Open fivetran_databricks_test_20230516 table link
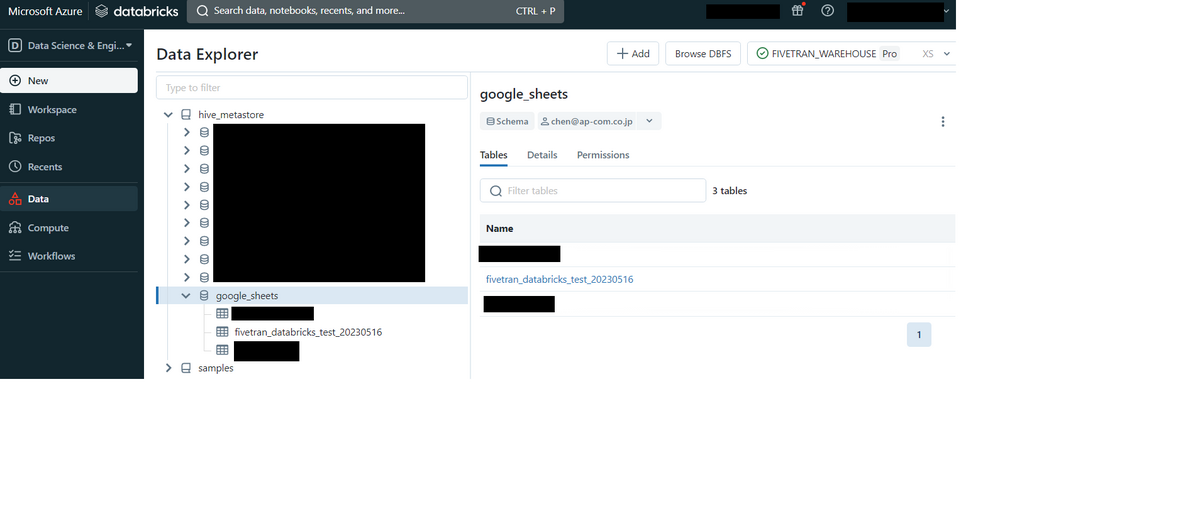Screen dimensions: 1200x531 tap(559, 280)
